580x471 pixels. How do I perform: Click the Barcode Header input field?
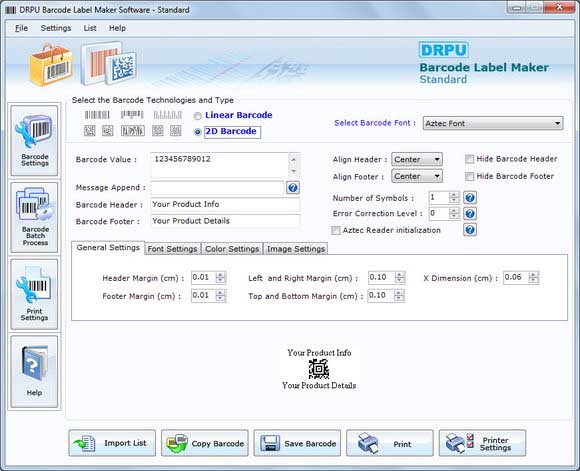[x=225, y=205]
